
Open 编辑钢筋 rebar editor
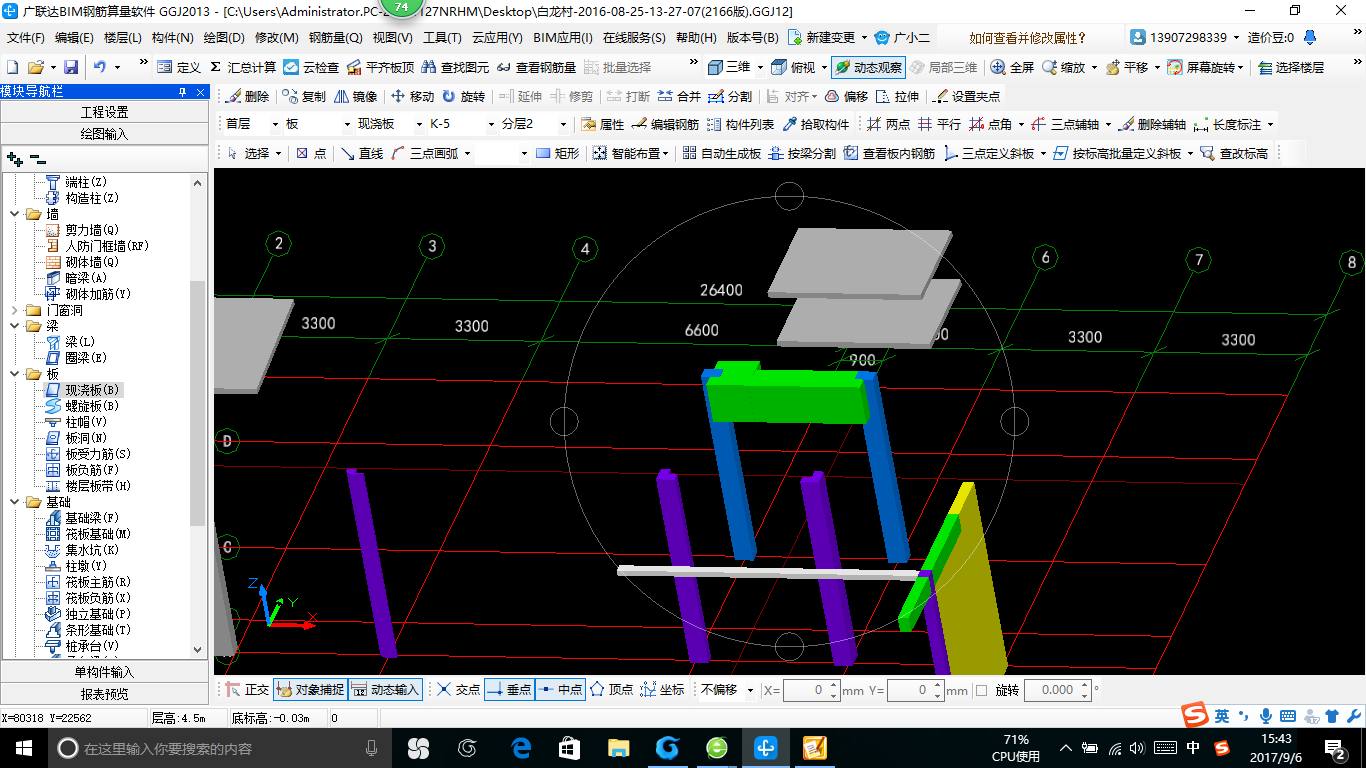tap(665, 124)
